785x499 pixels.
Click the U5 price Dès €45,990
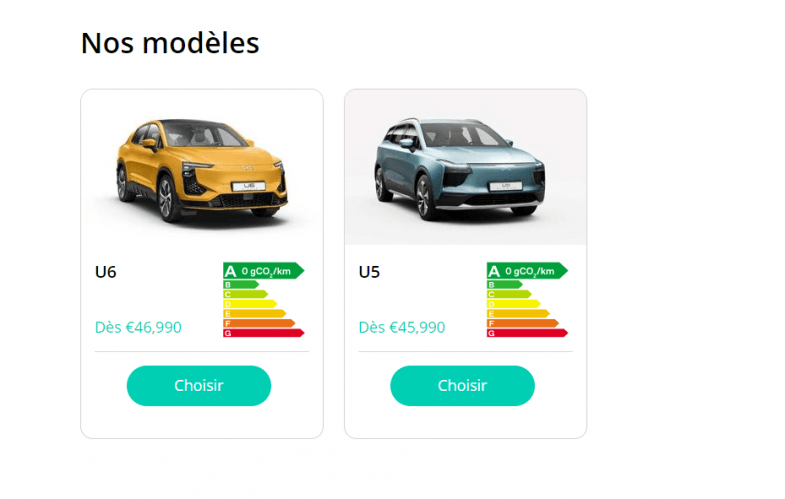coord(402,327)
